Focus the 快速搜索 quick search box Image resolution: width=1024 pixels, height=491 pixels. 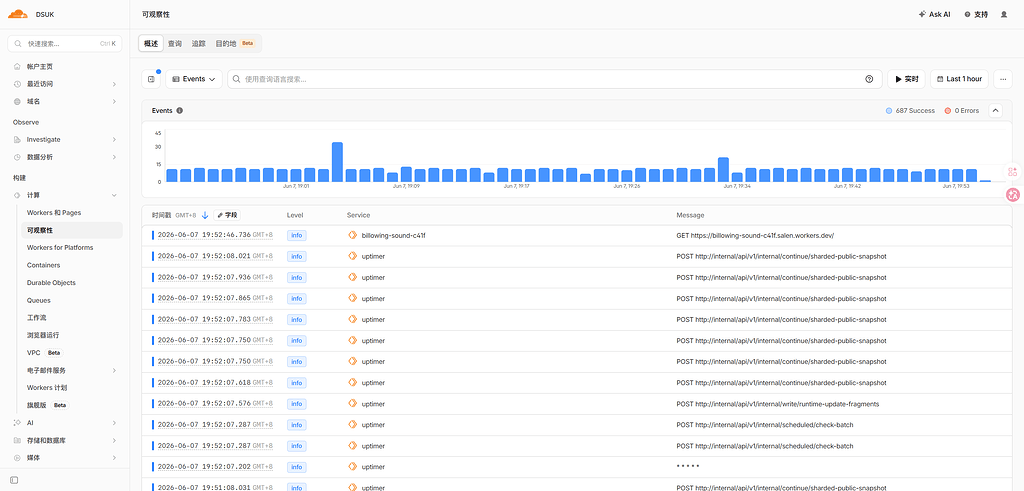pos(65,44)
